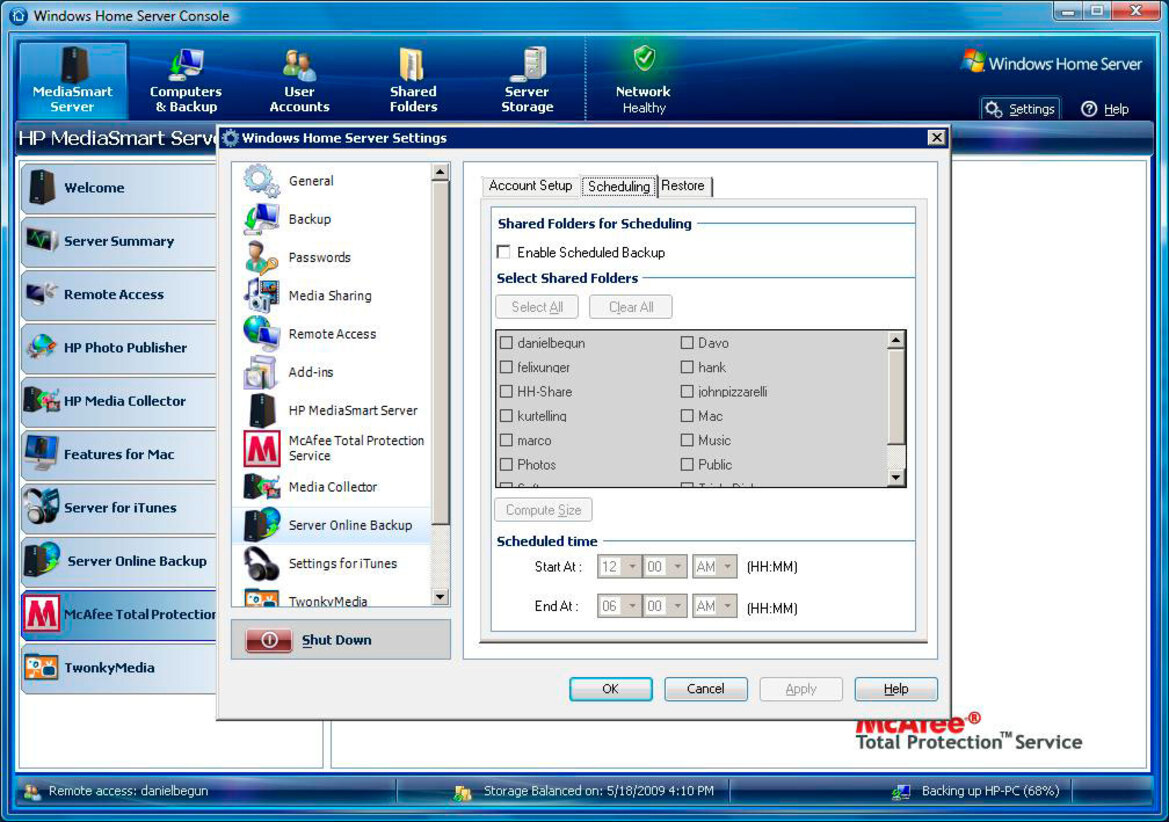This screenshot has height=822, width=1169.
Task: Select Media Collector settings icon
Action: [x=261, y=487]
